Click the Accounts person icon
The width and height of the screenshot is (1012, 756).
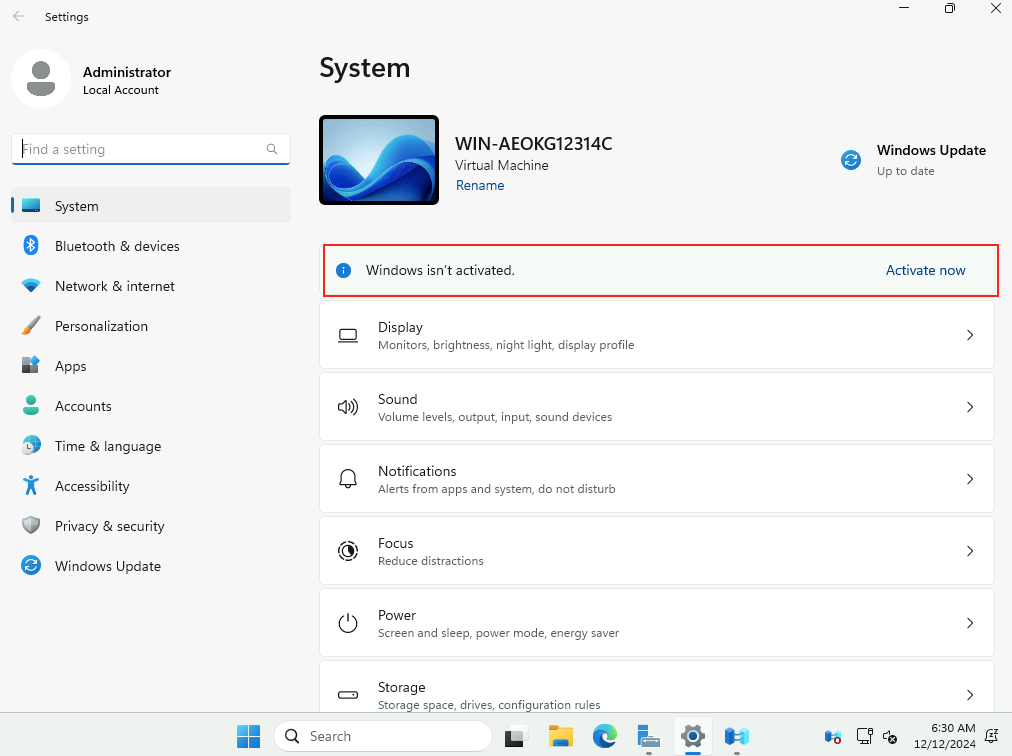31,405
